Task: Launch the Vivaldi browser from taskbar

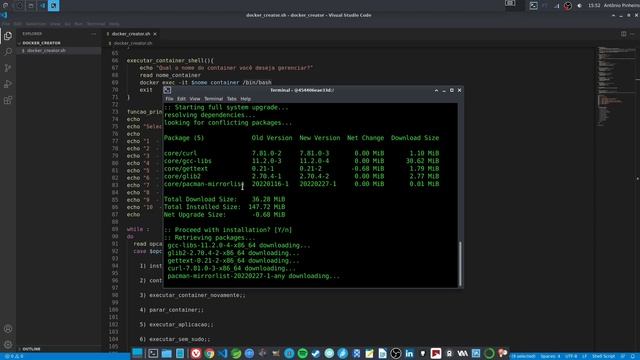Action: tap(196, 353)
